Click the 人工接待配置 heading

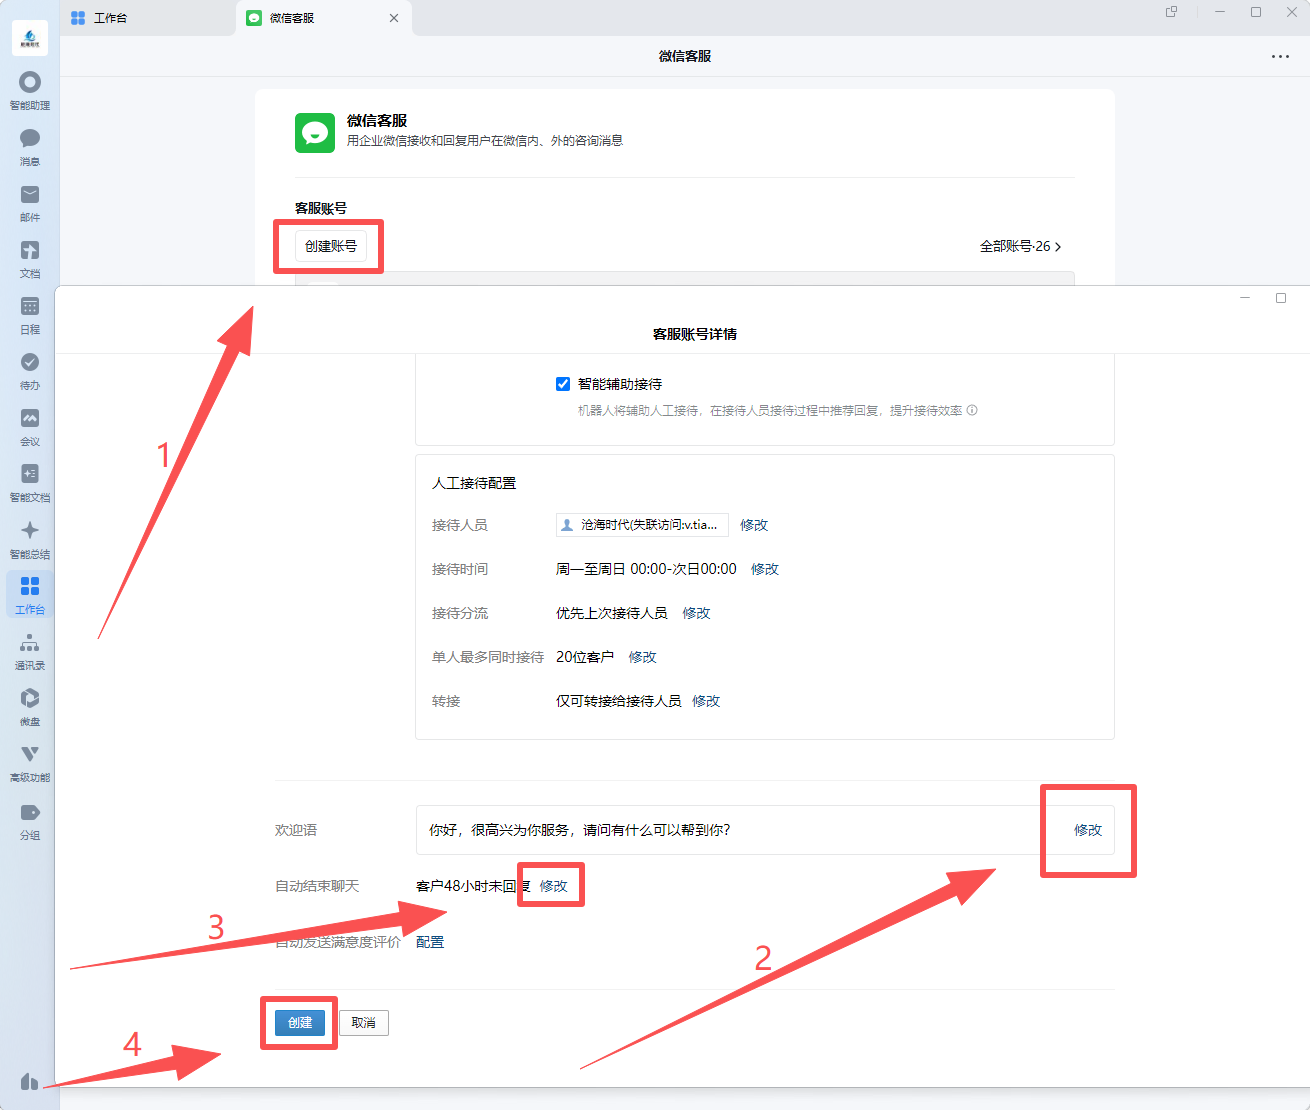(x=474, y=483)
